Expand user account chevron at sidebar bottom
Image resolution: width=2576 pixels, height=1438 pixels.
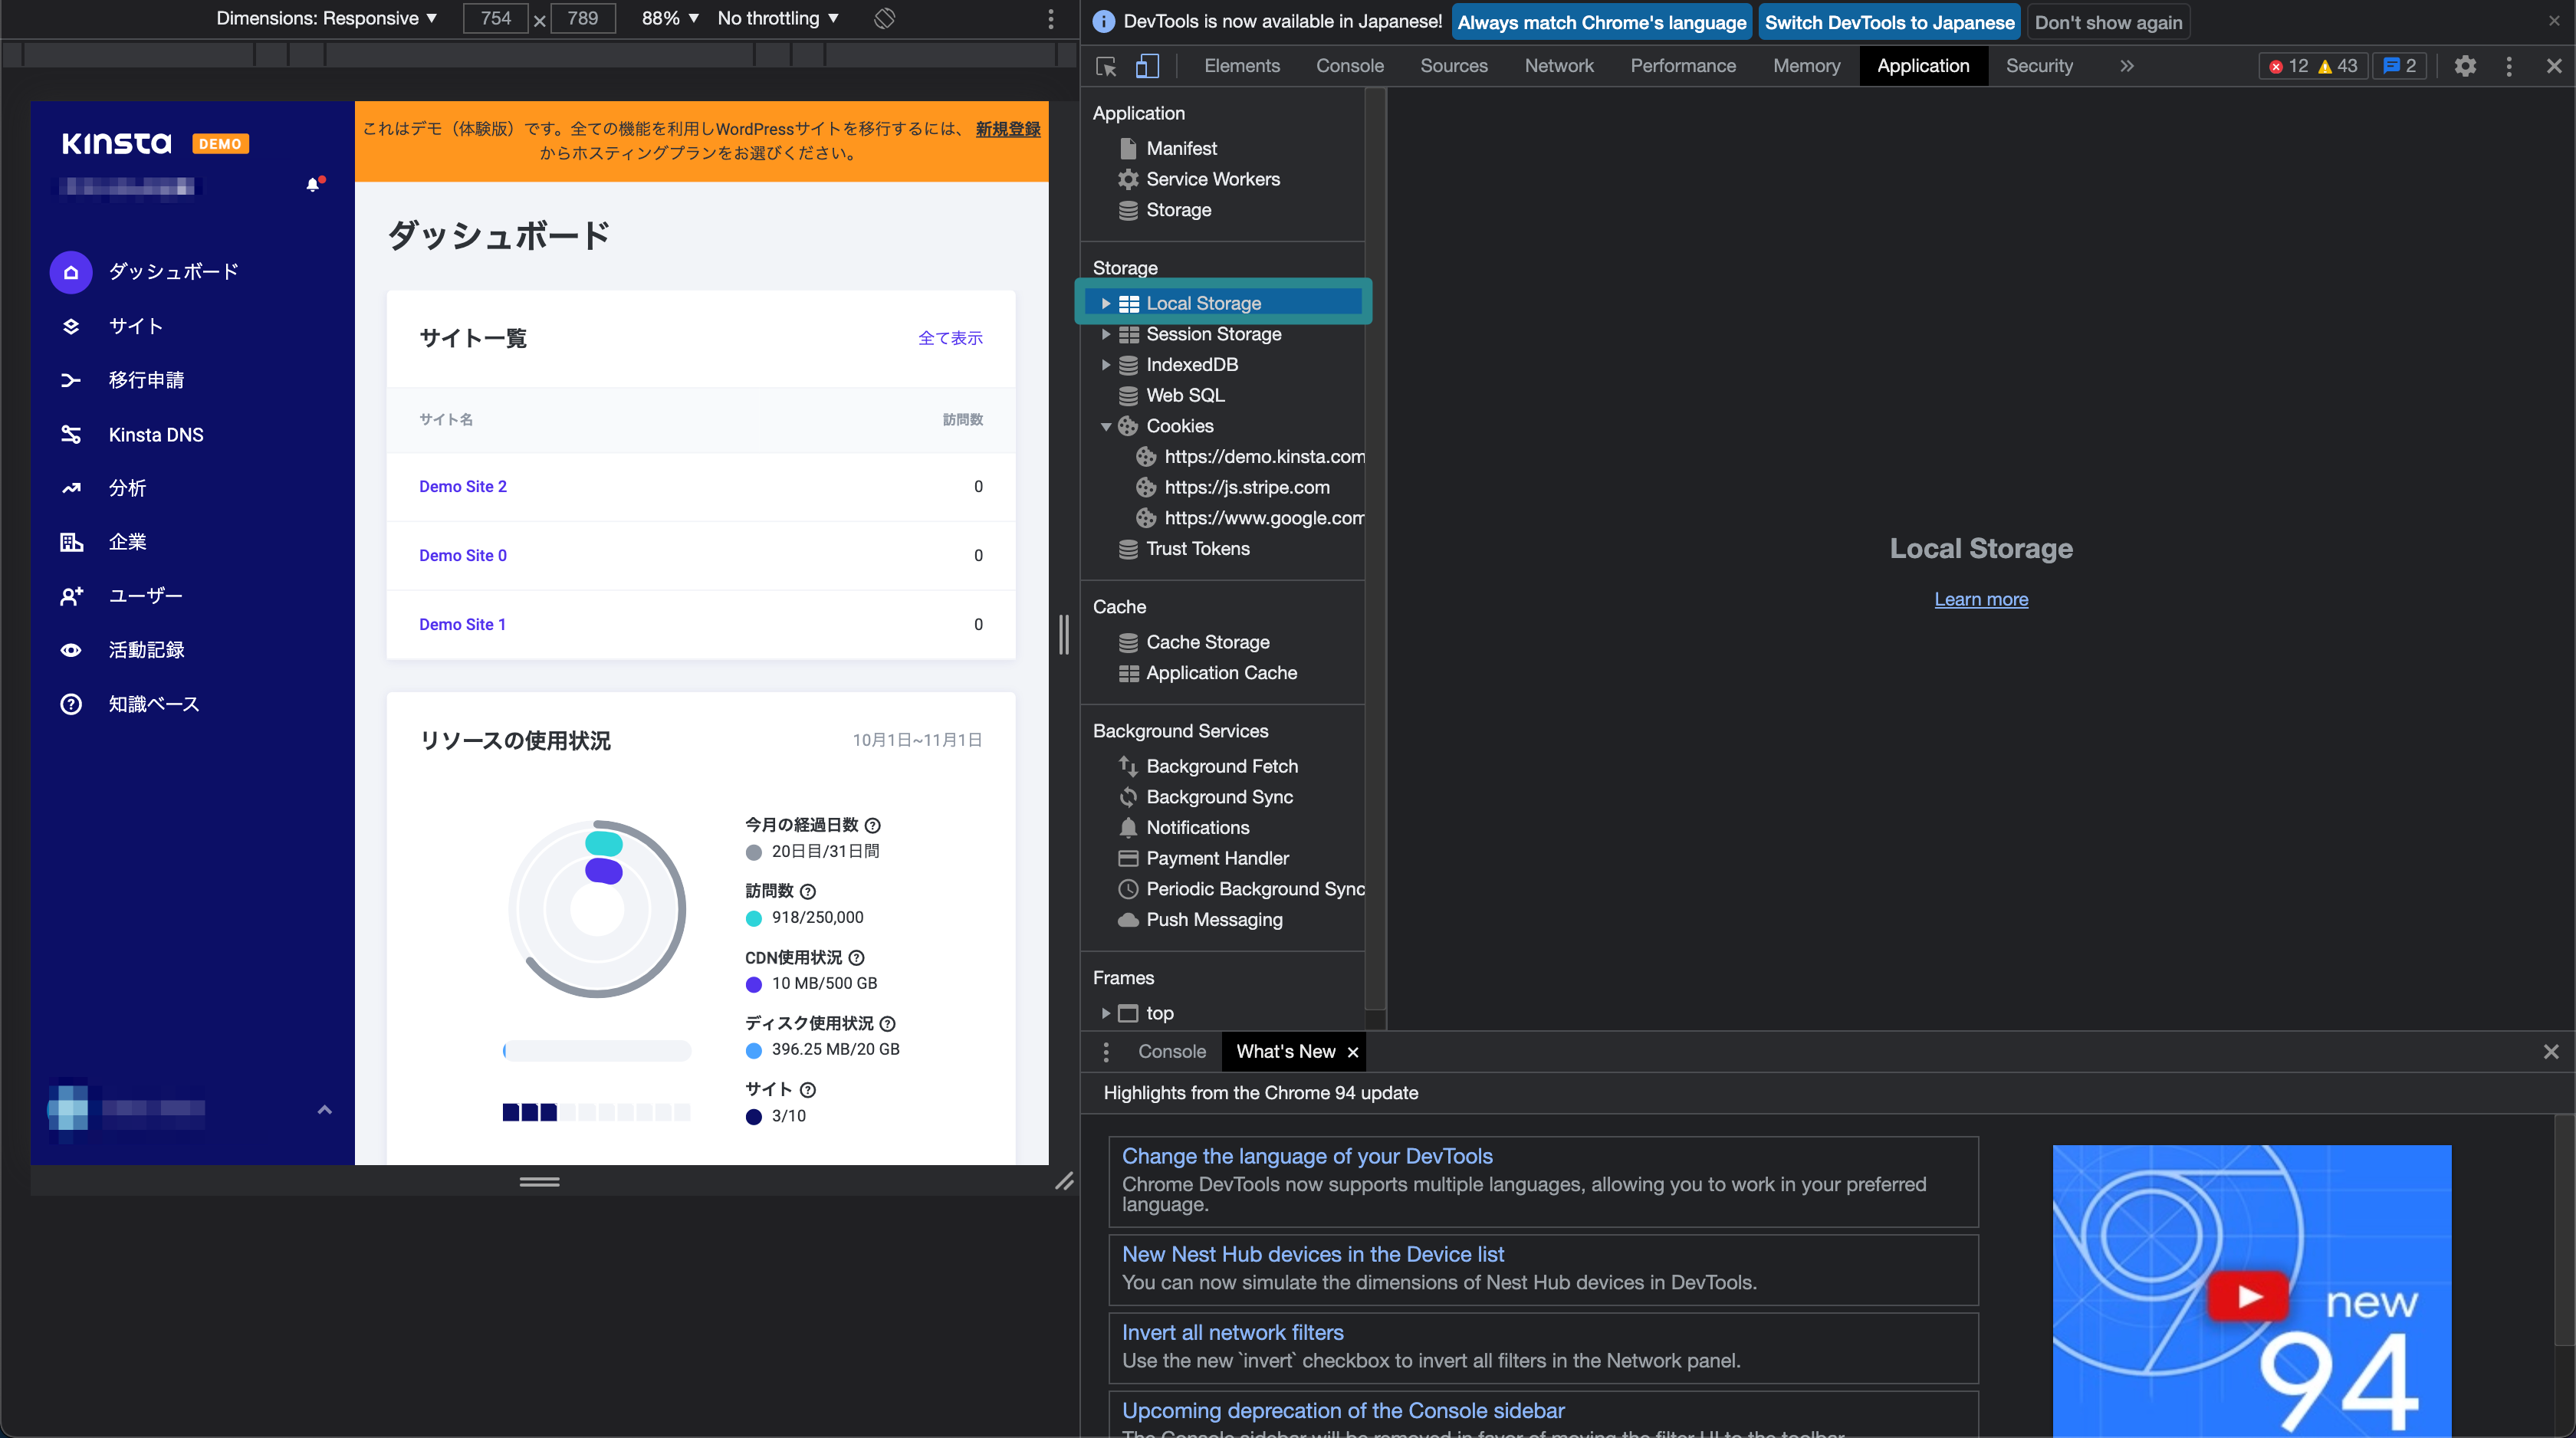tap(324, 1109)
